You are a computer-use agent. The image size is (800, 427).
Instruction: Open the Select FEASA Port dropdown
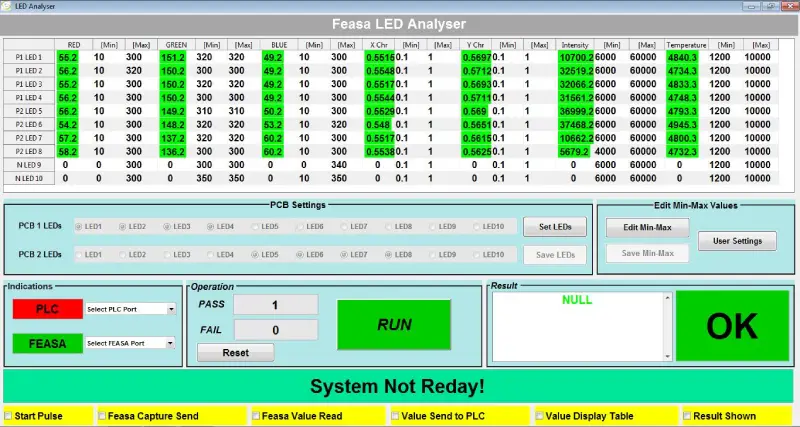[x=171, y=343]
